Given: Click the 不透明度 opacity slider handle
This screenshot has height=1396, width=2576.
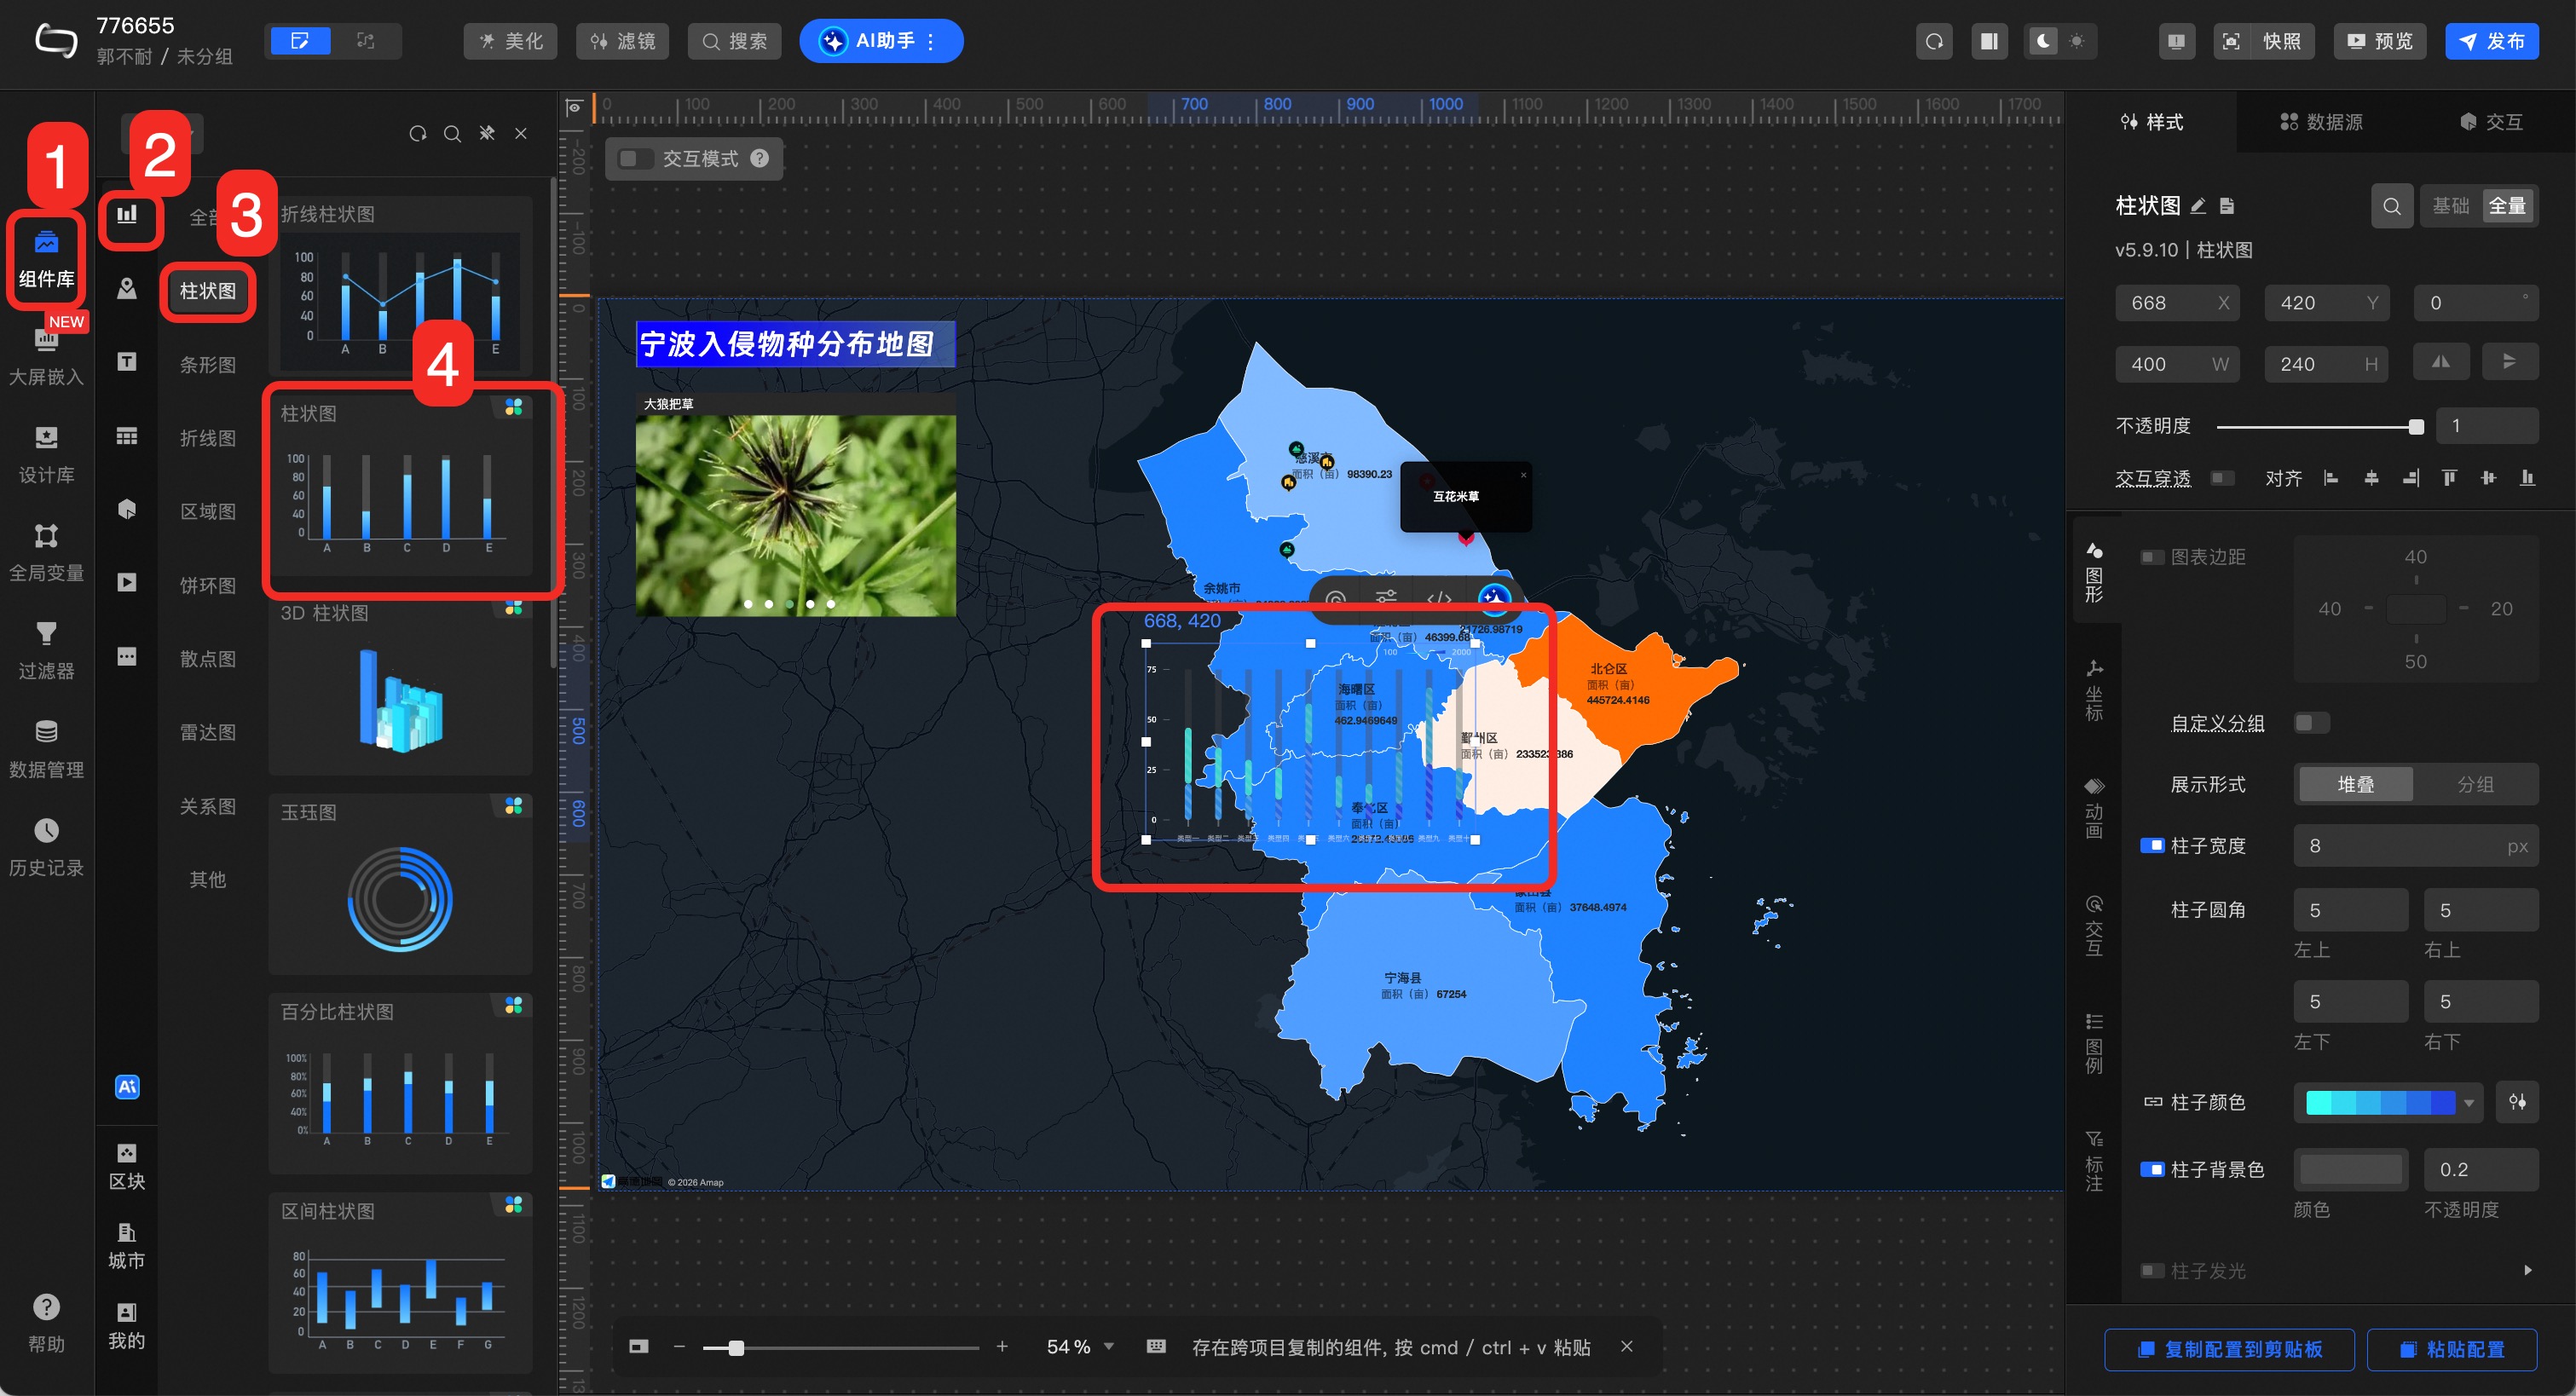Looking at the screenshot, I should pyautogui.click(x=2415, y=427).
